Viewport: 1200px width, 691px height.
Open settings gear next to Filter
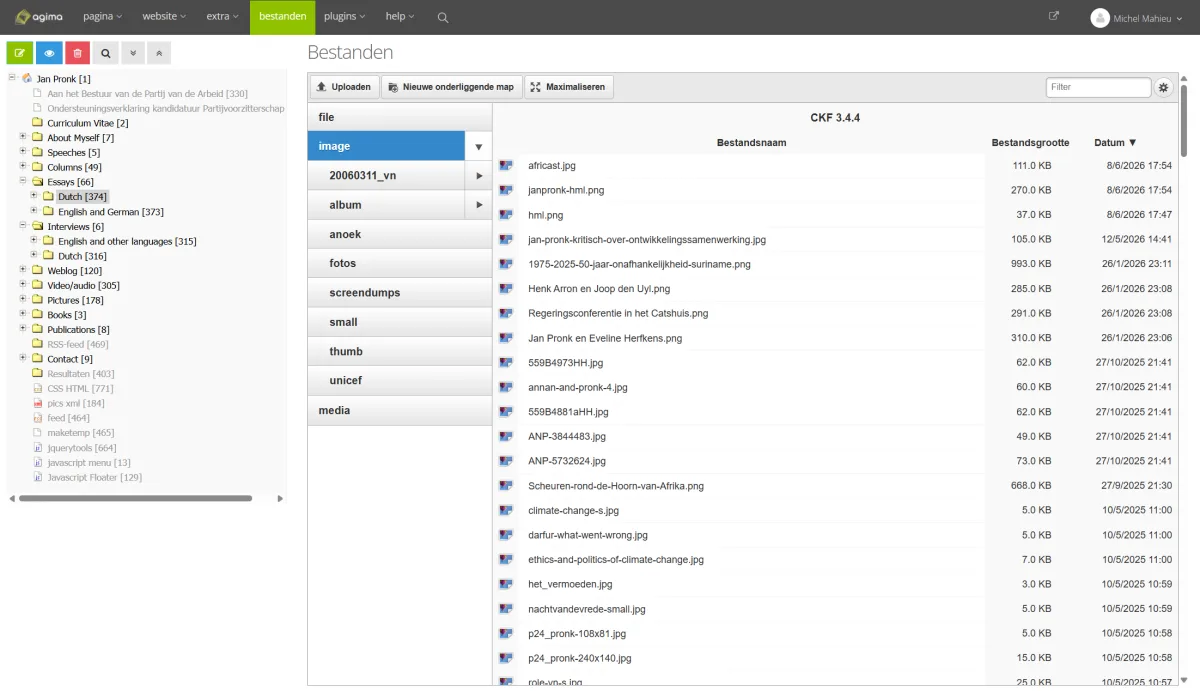[x=1163, y=87]
